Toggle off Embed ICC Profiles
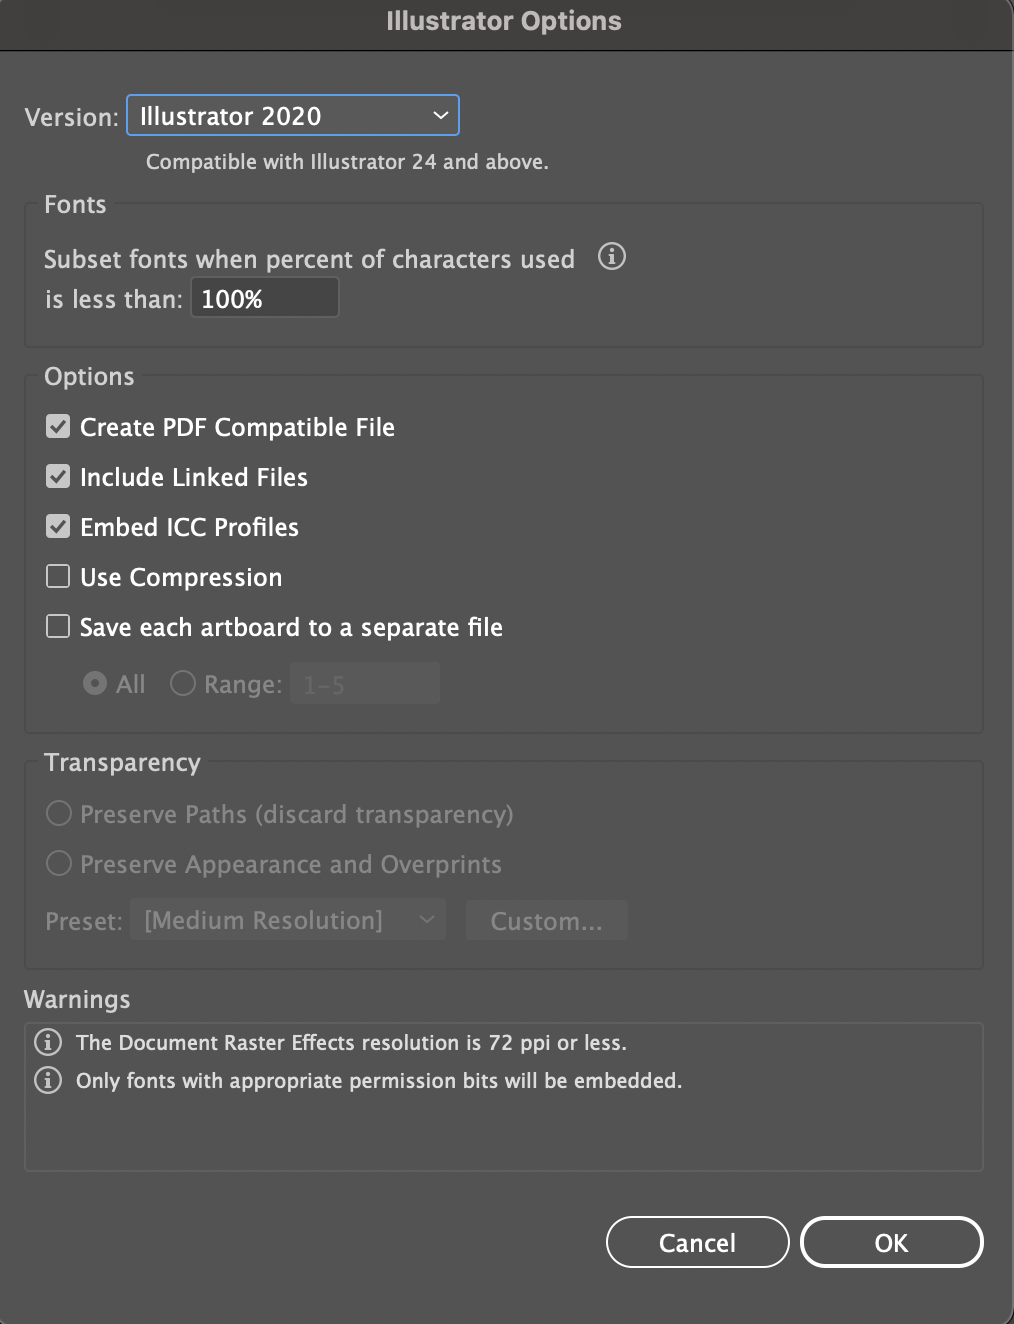This screenshot has height=1324, width=1014. 57,526
